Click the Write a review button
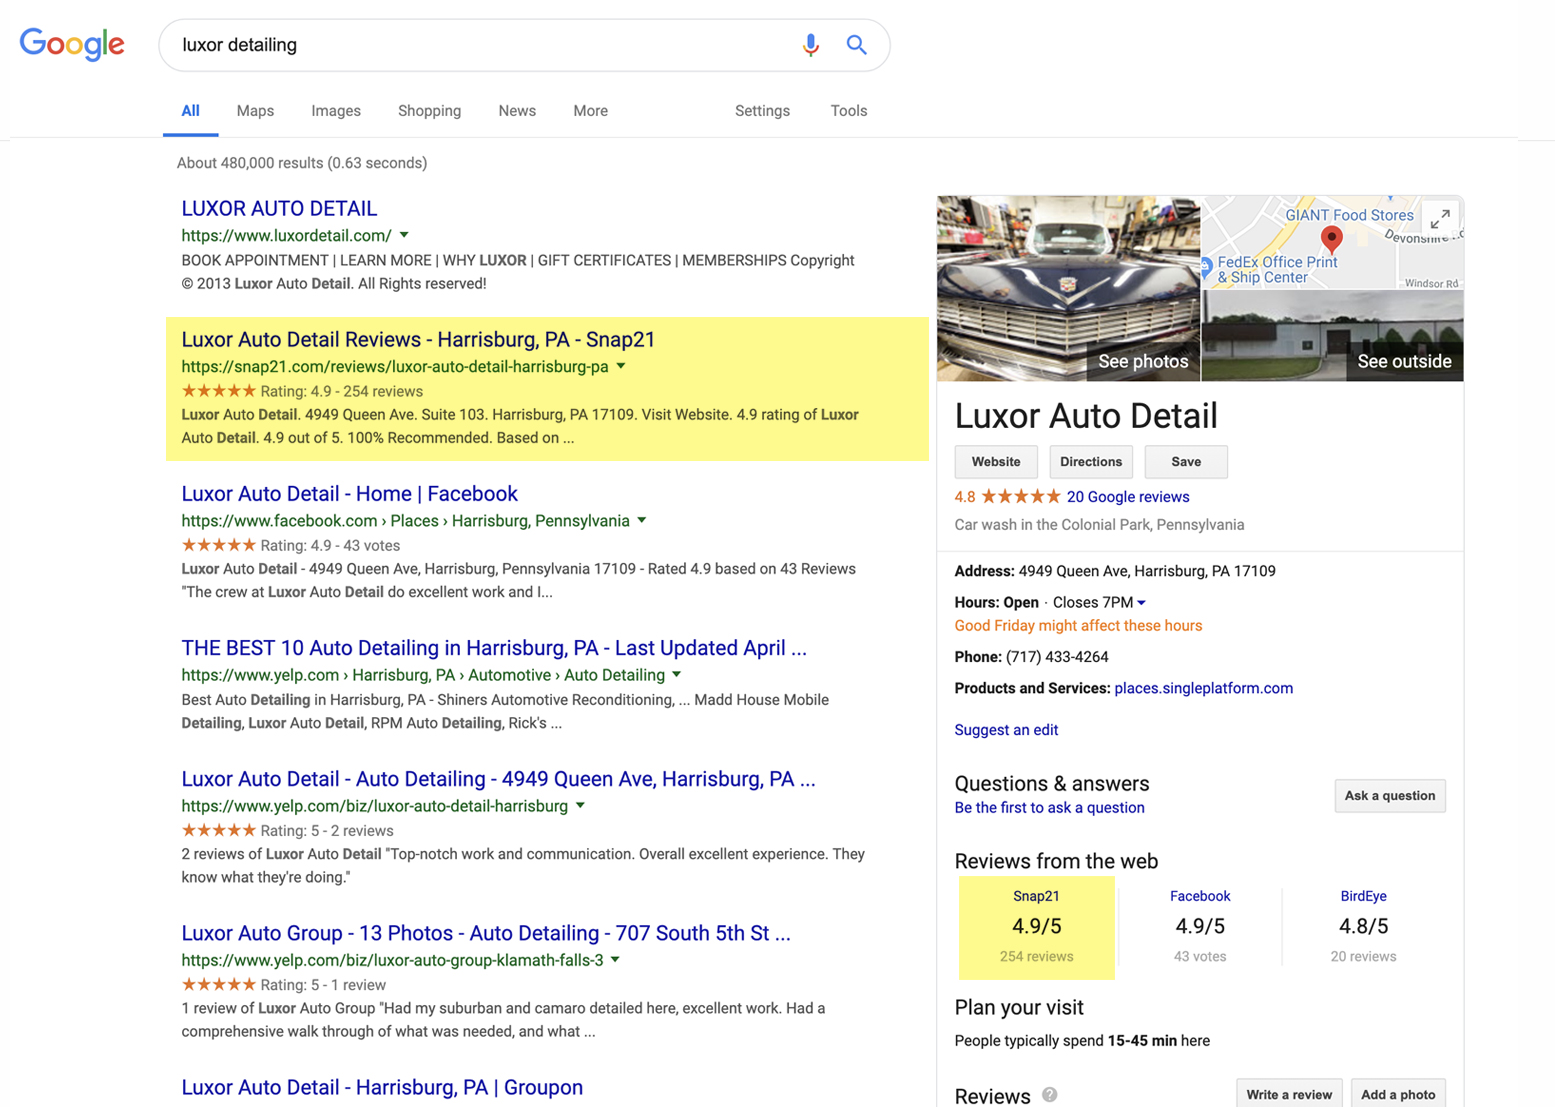Screen dimensions: 1555x1107 1289,1094
